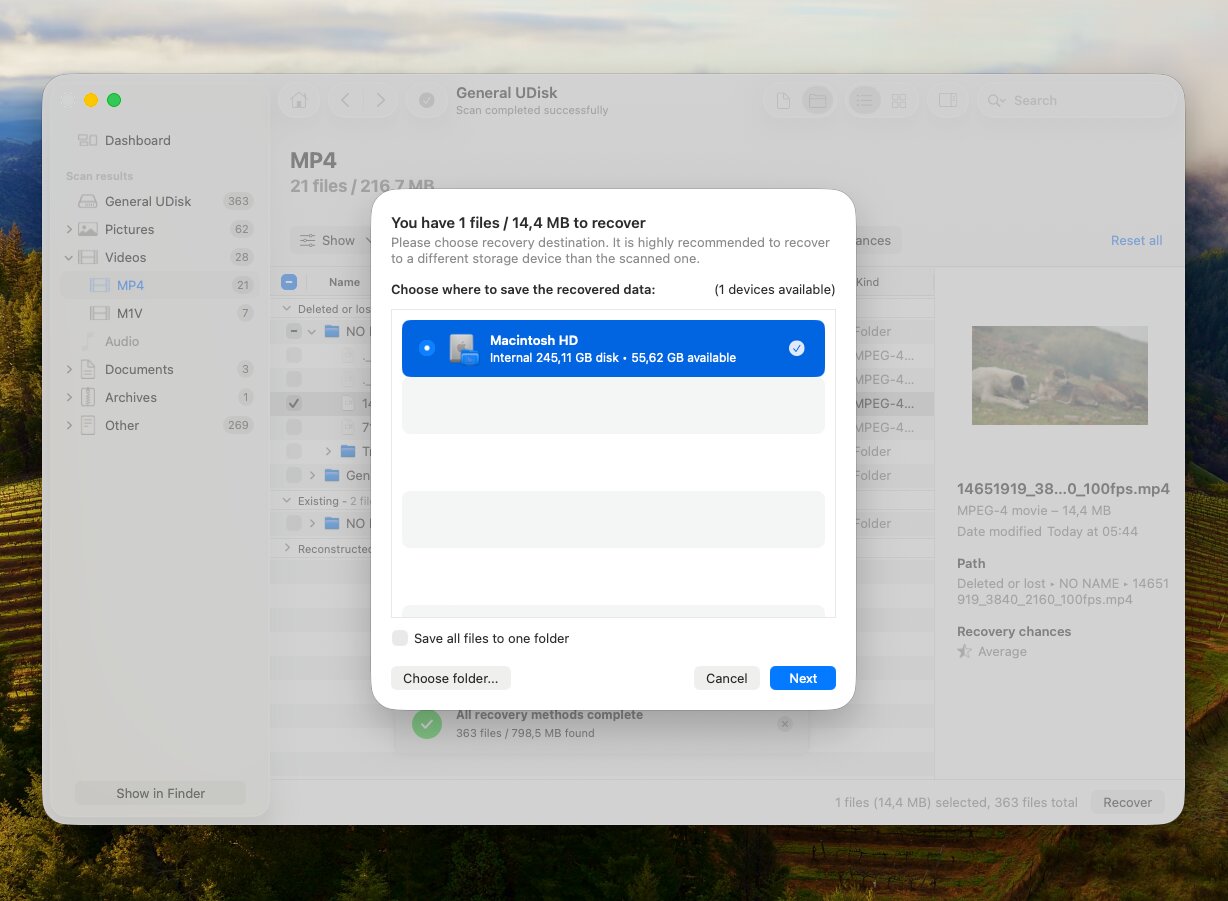This screenshot has height=901, width=1228.
Task: Cancel the recovery dialog
Action: coord(727,678)
